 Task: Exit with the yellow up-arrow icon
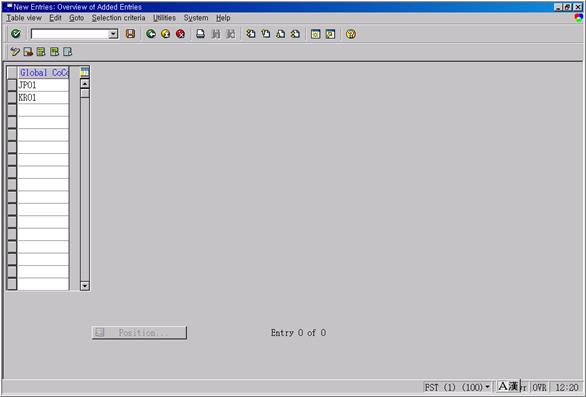(166, 34)
